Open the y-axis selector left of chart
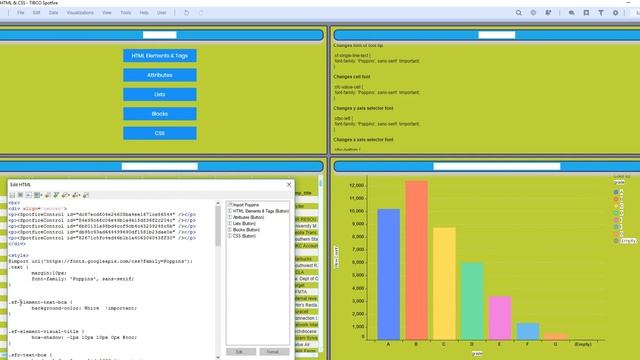Image resolution: width=640 pixels, height=360 pixels. click(x=337, y=257)
